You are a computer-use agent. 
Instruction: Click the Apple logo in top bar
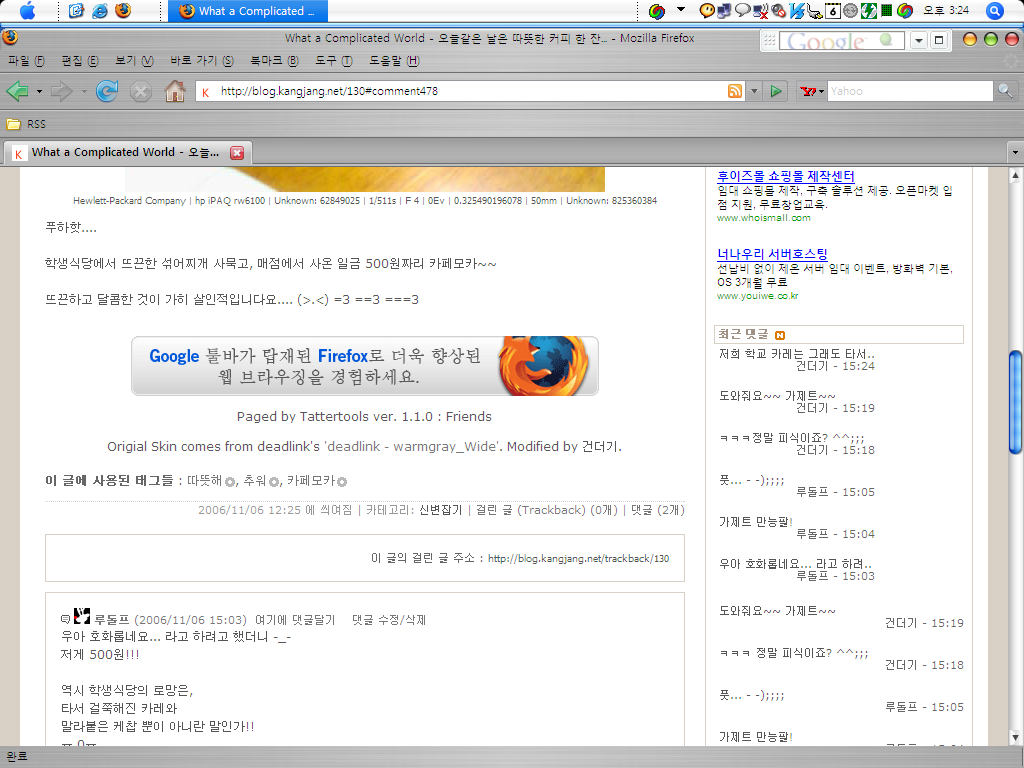tap(26, 11)
